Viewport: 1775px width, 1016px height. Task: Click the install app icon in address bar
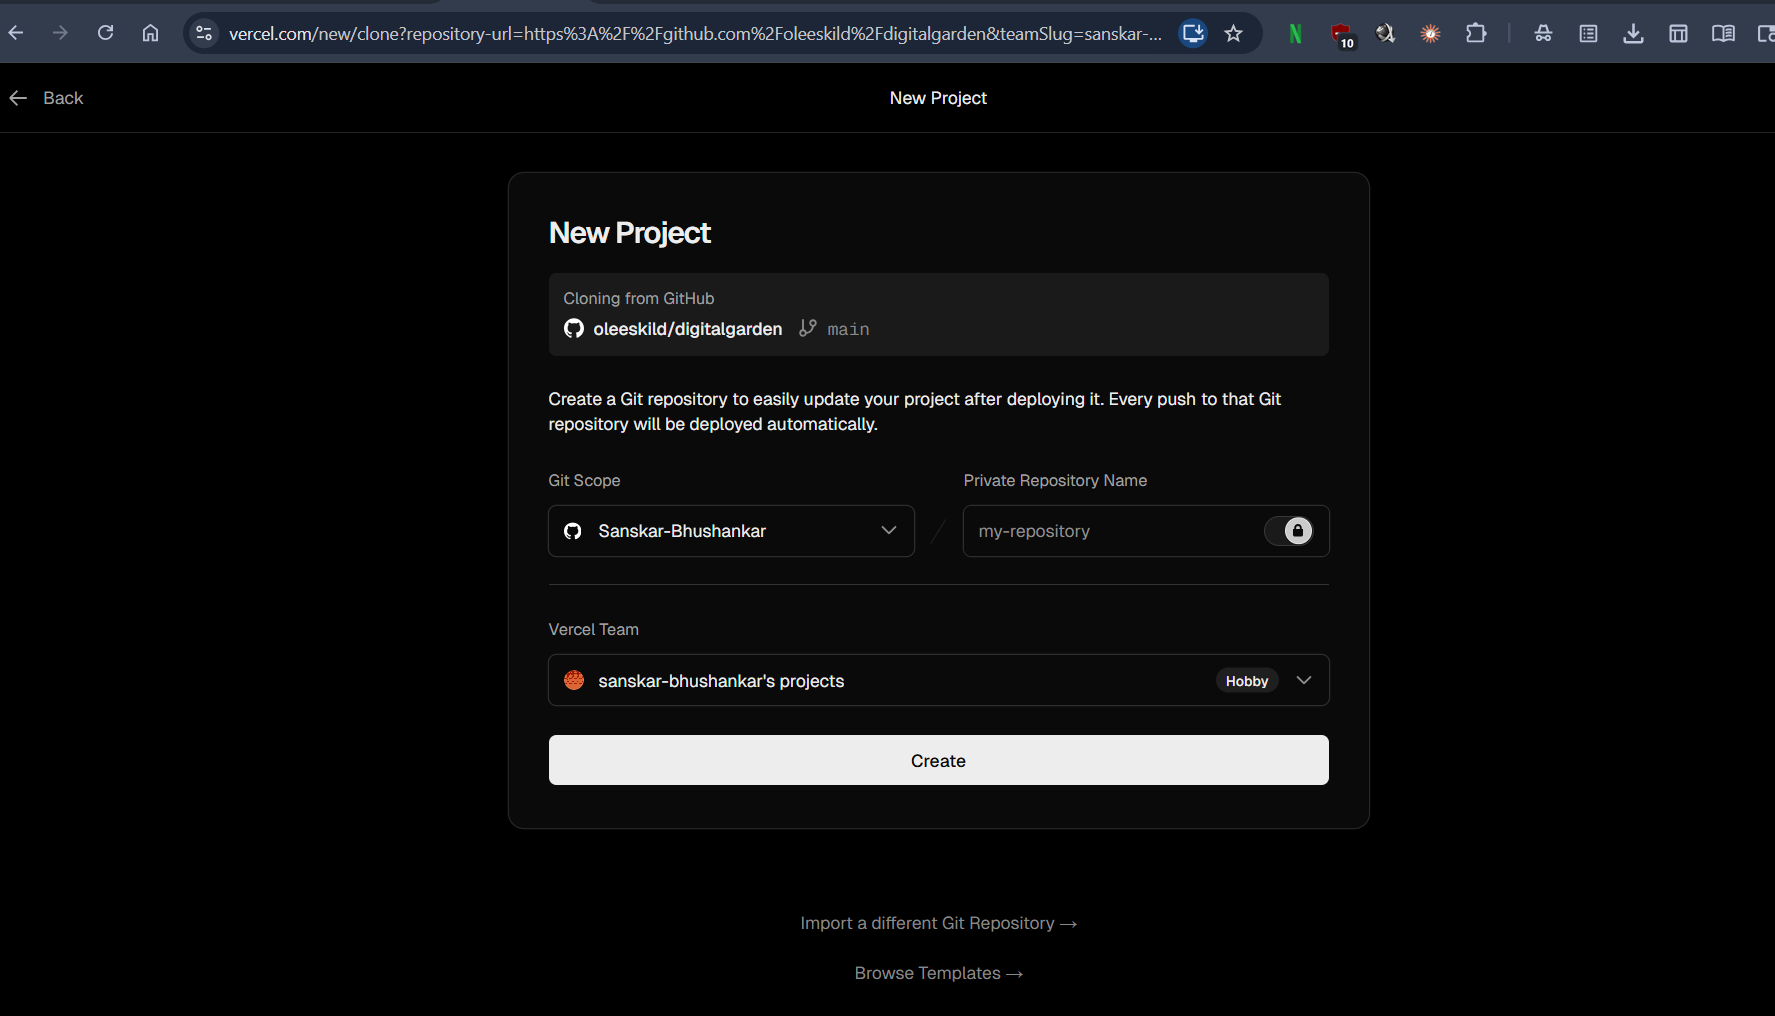[x=1193, y=33]
